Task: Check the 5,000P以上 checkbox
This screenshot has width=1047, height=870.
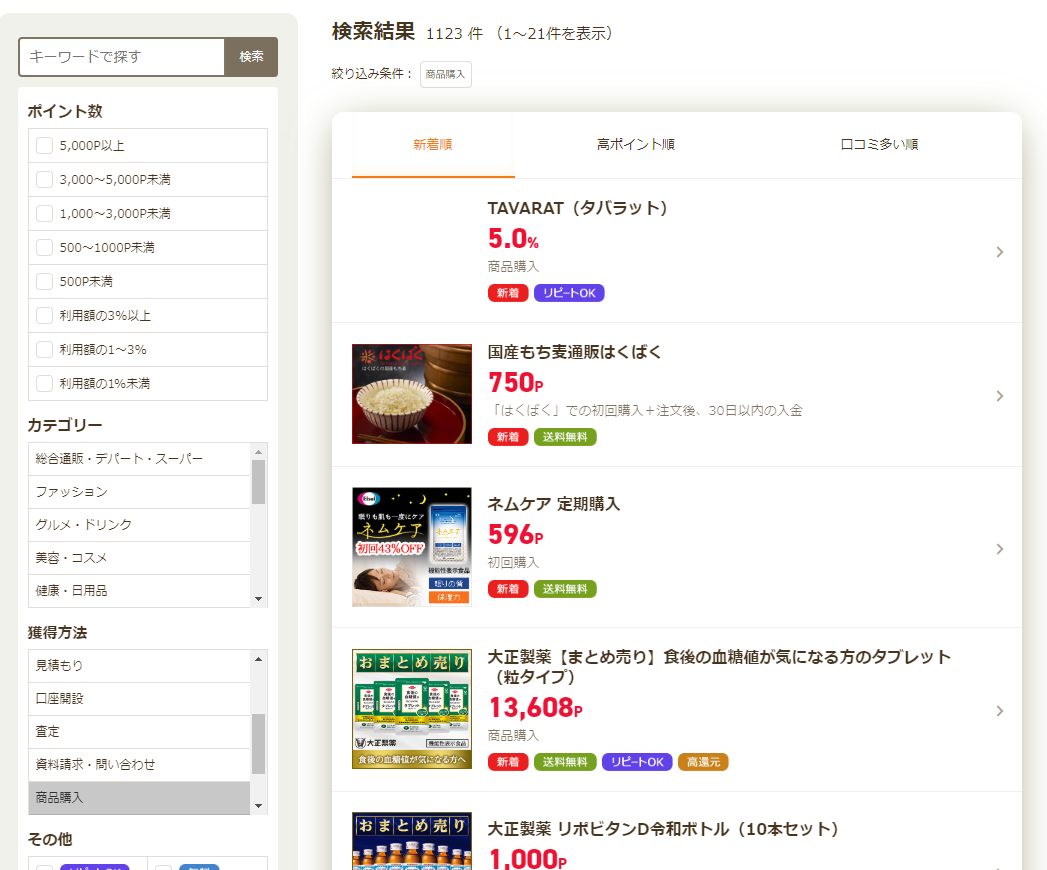Action: (44, 146)
